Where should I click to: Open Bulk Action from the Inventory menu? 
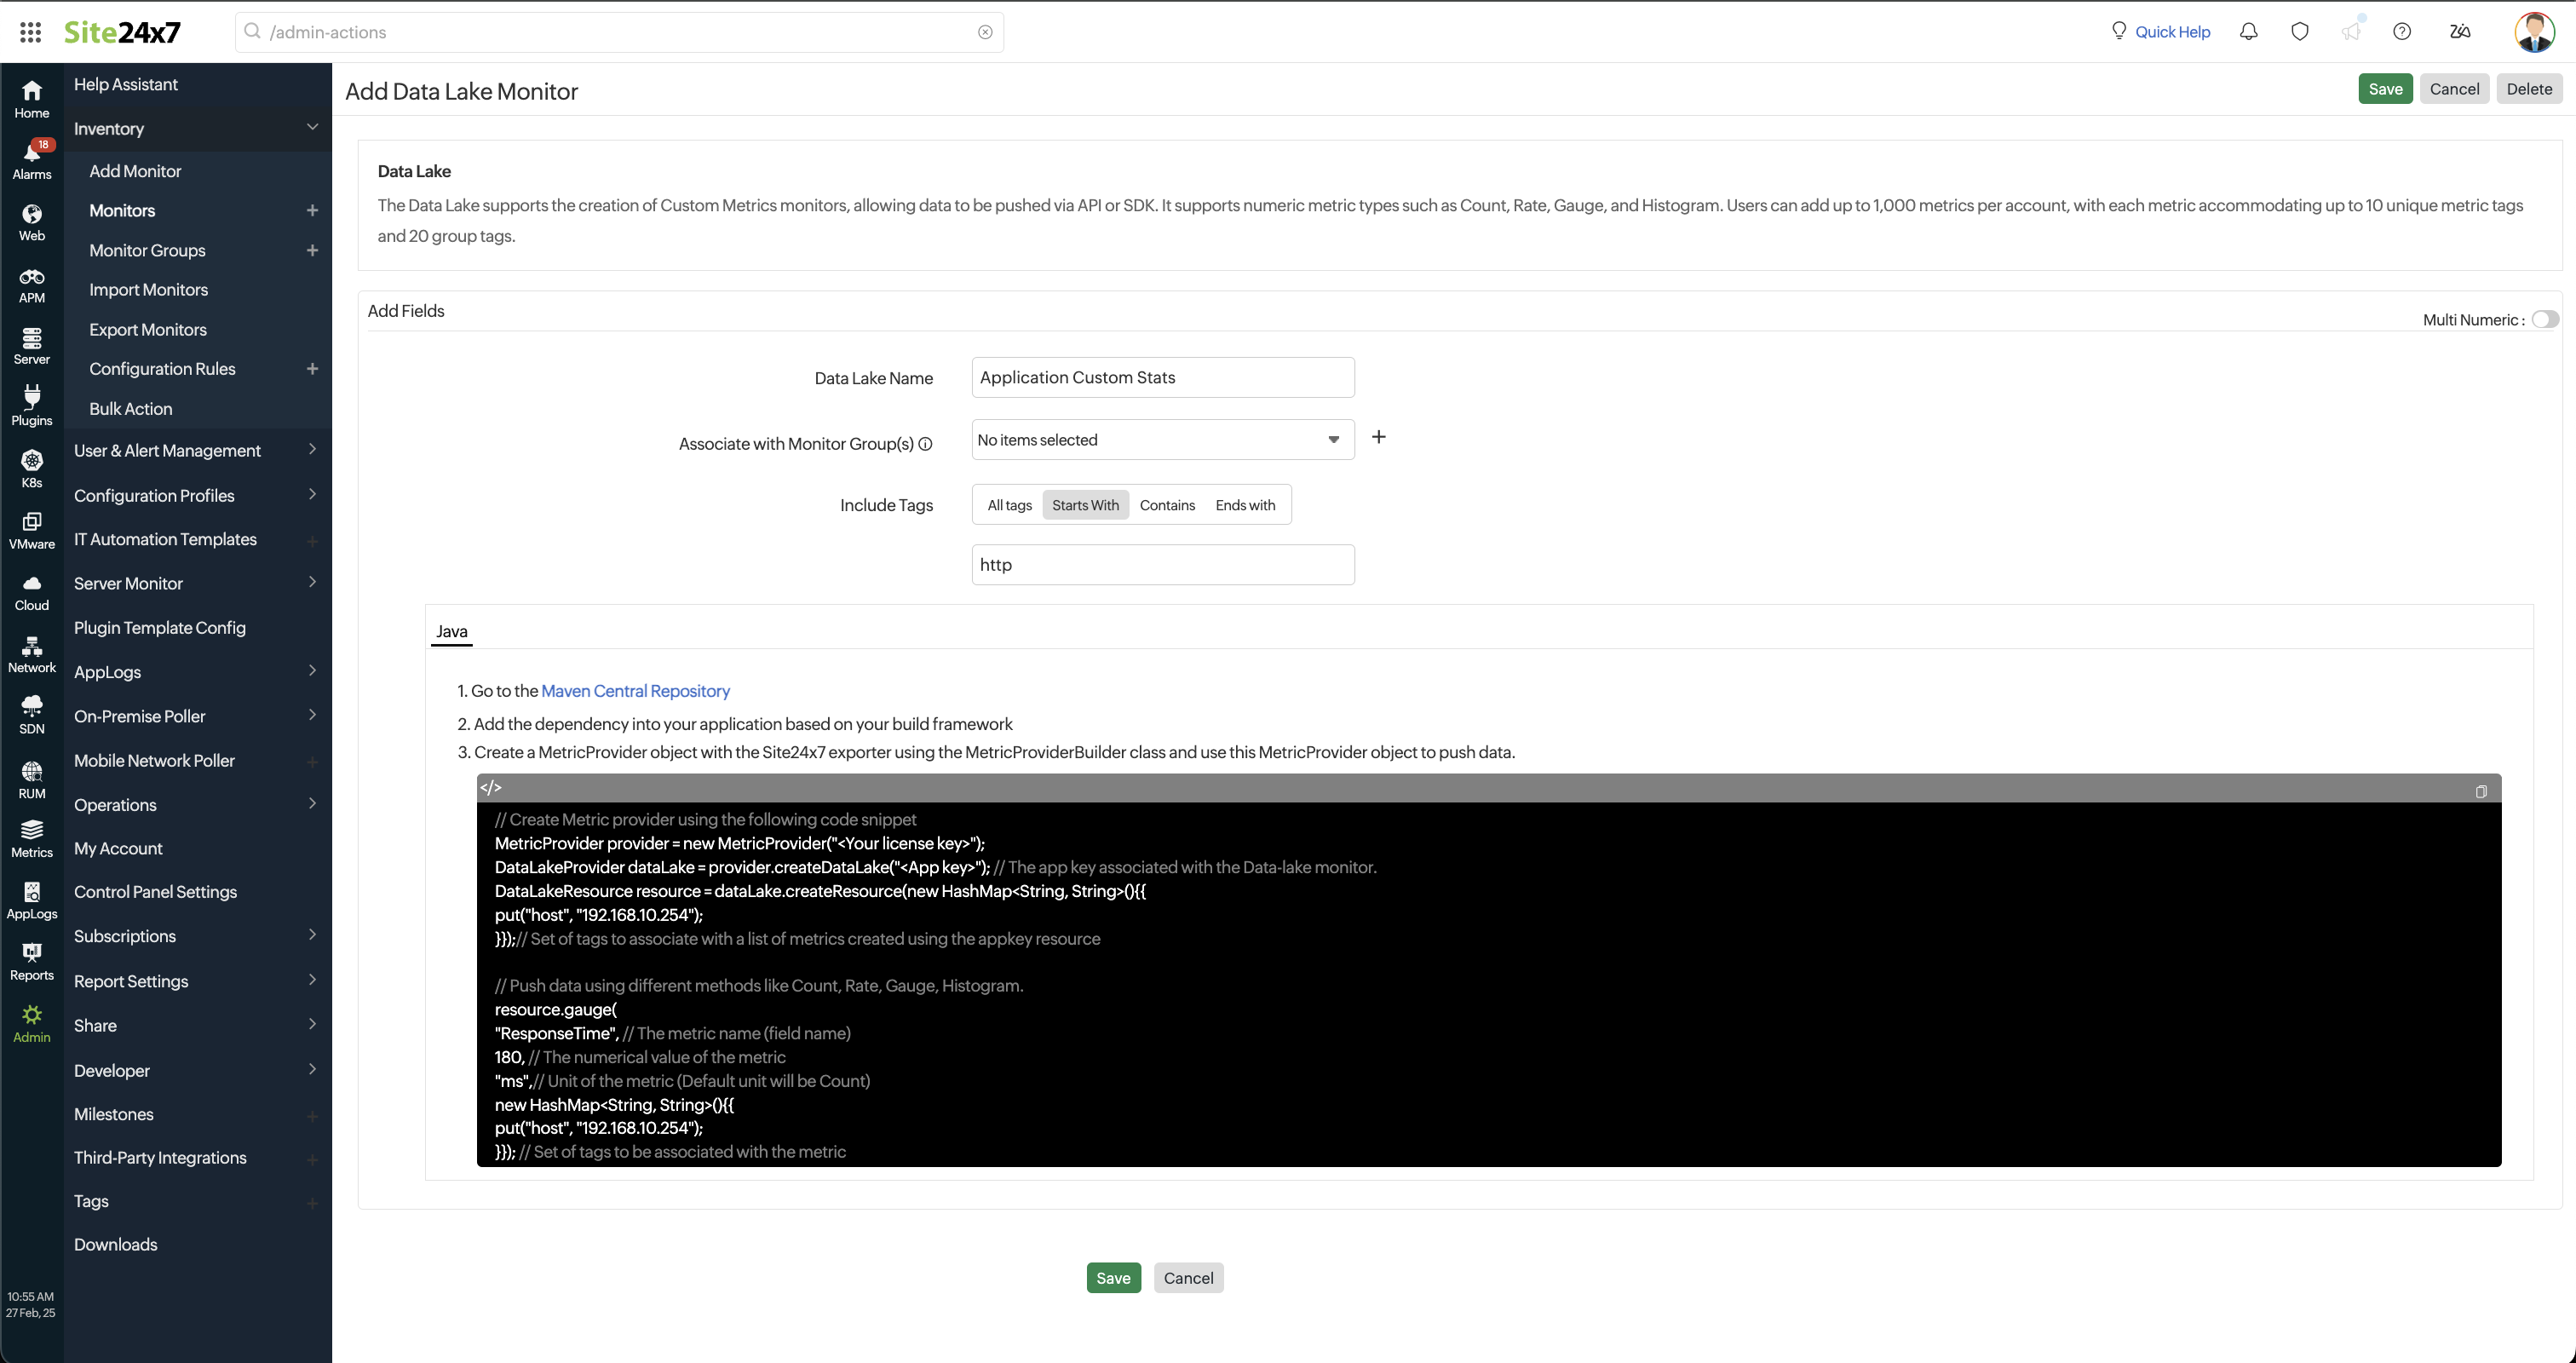[130, 408]
